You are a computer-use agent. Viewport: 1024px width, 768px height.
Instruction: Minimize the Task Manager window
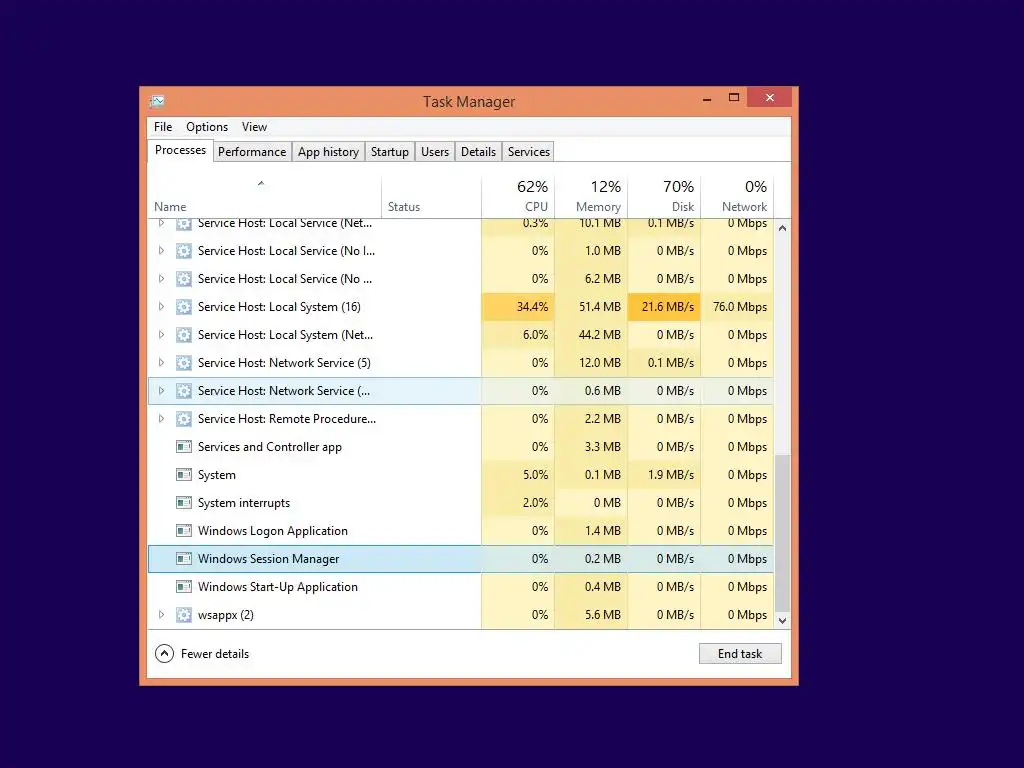pyautogui.click(x=707, y=99)
